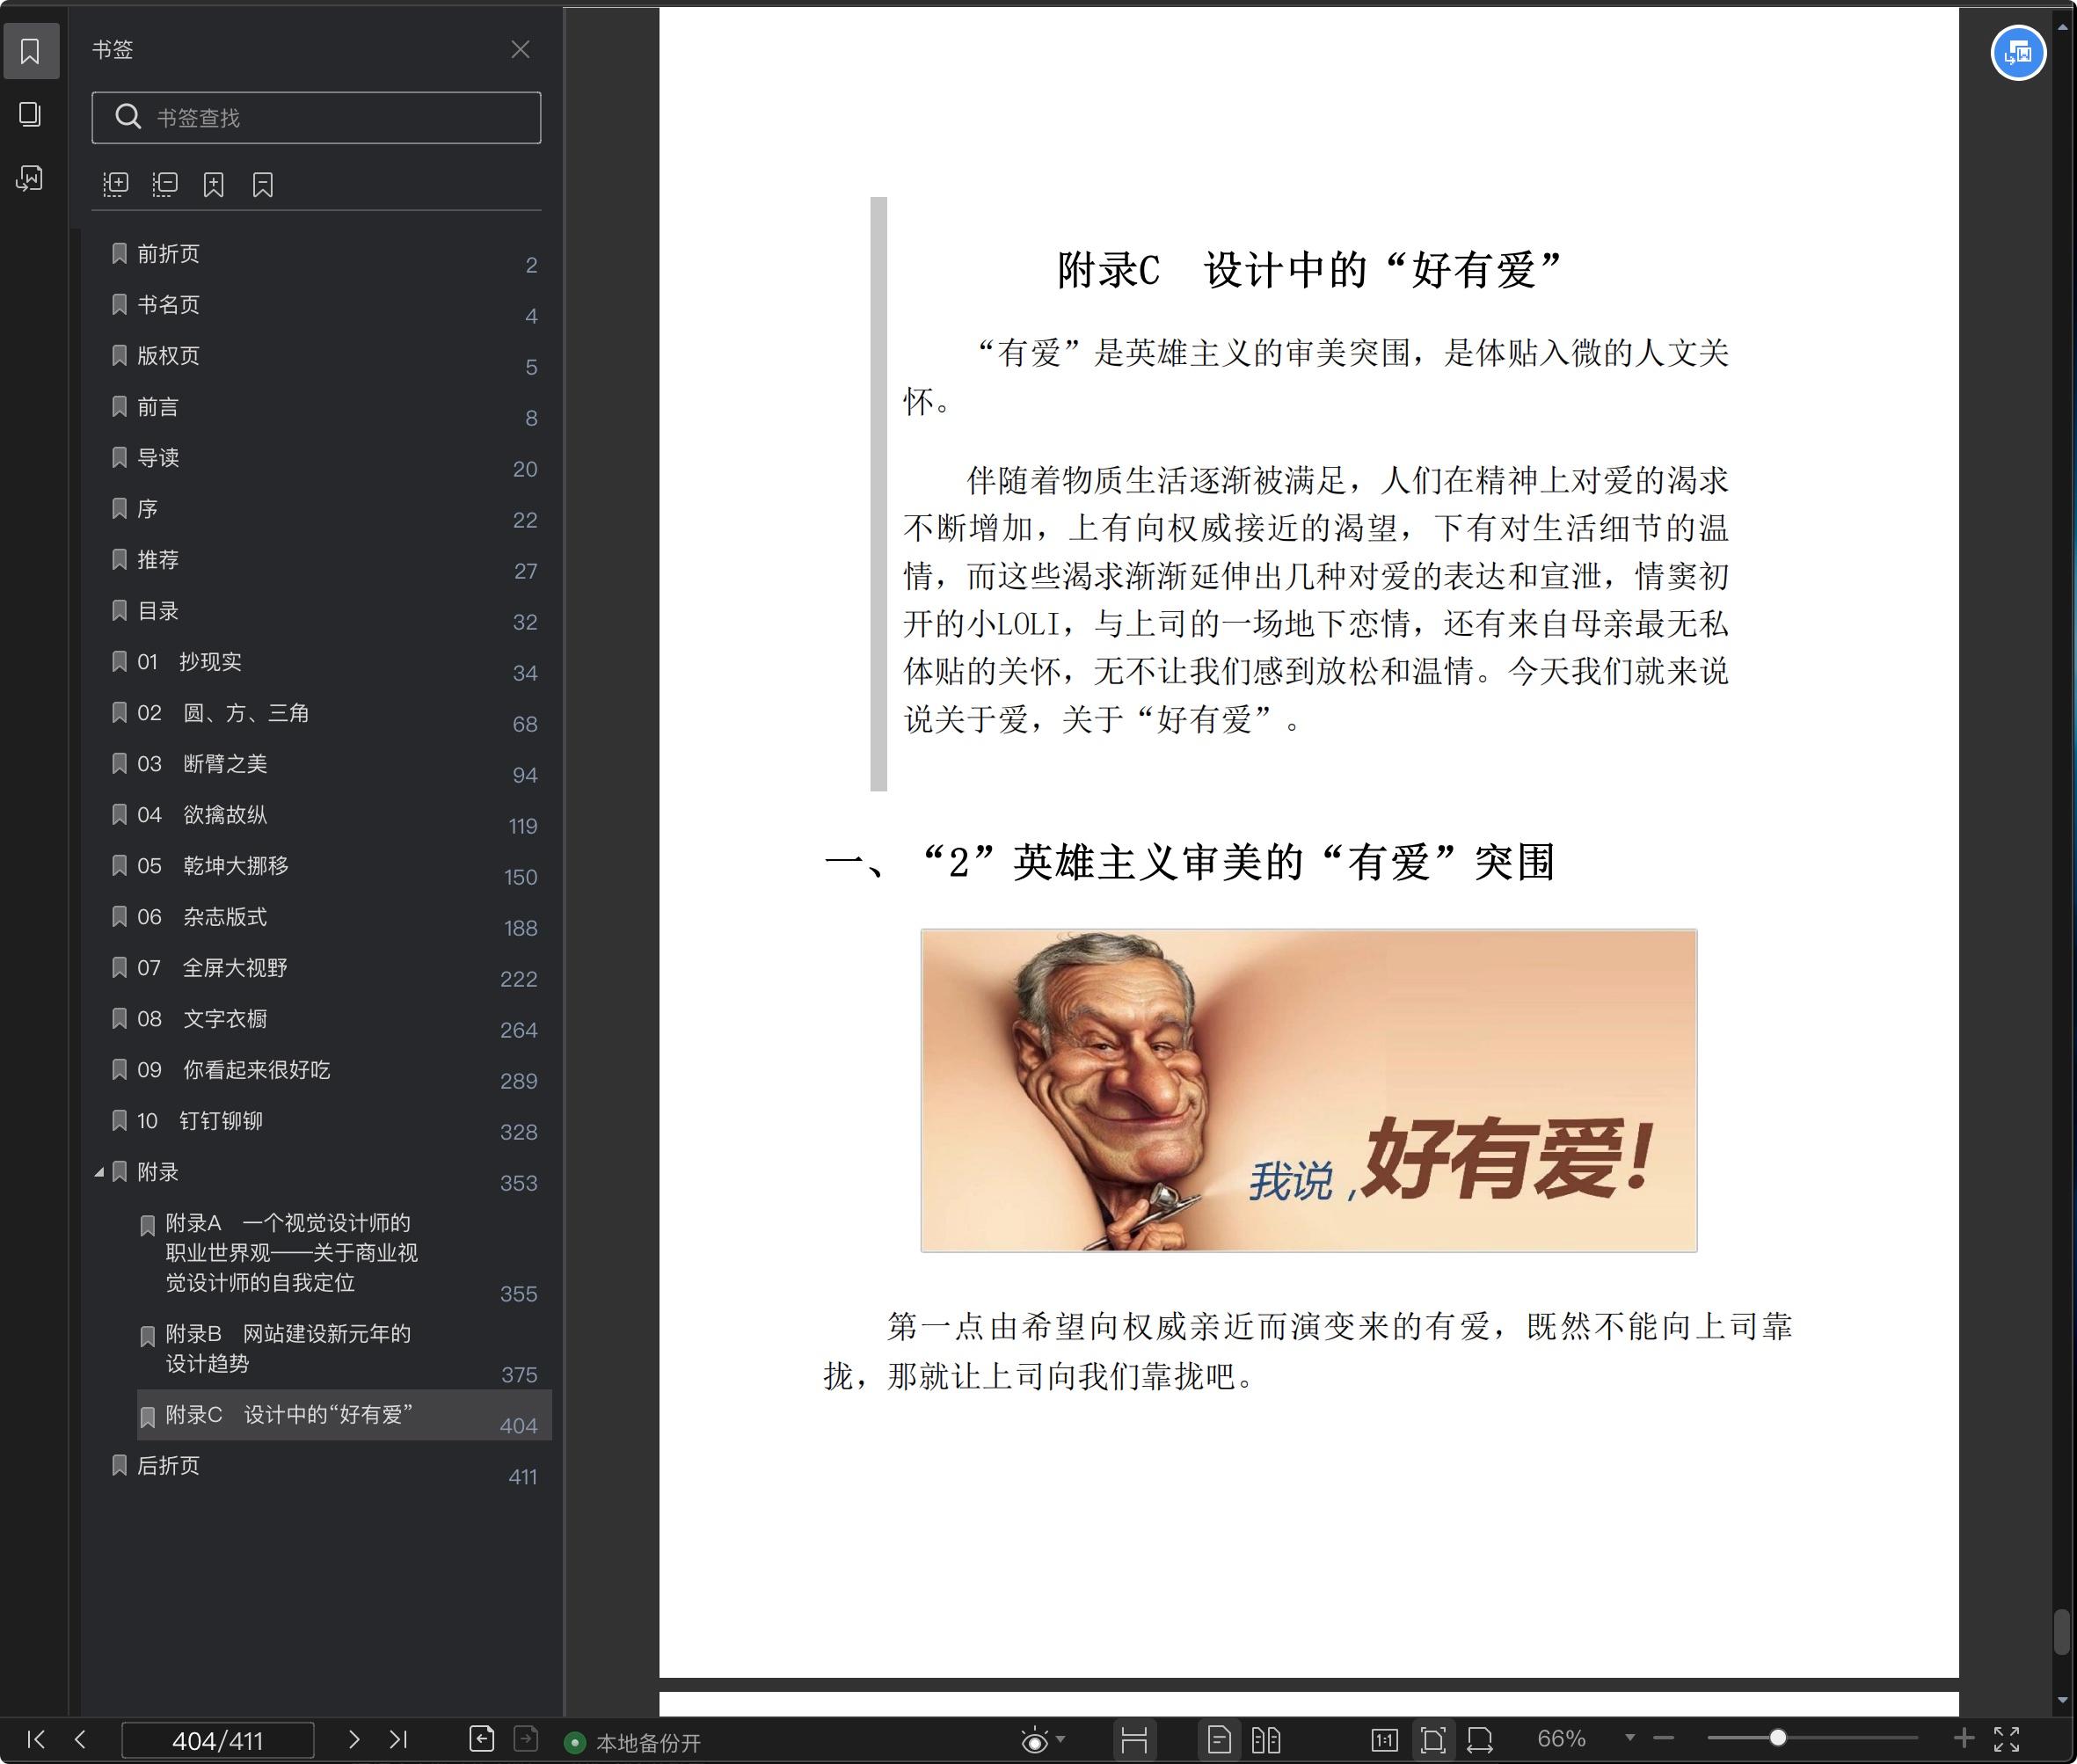Click the caricature image in document

[1308, 1090]
